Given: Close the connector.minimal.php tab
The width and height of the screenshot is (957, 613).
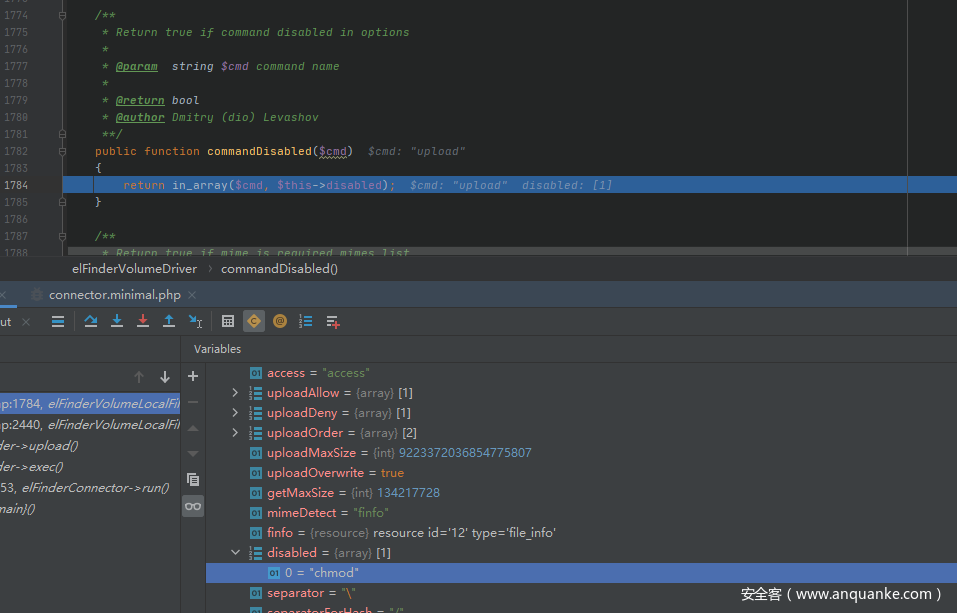Looking at the screenshot, I should [x=192, y=295].
